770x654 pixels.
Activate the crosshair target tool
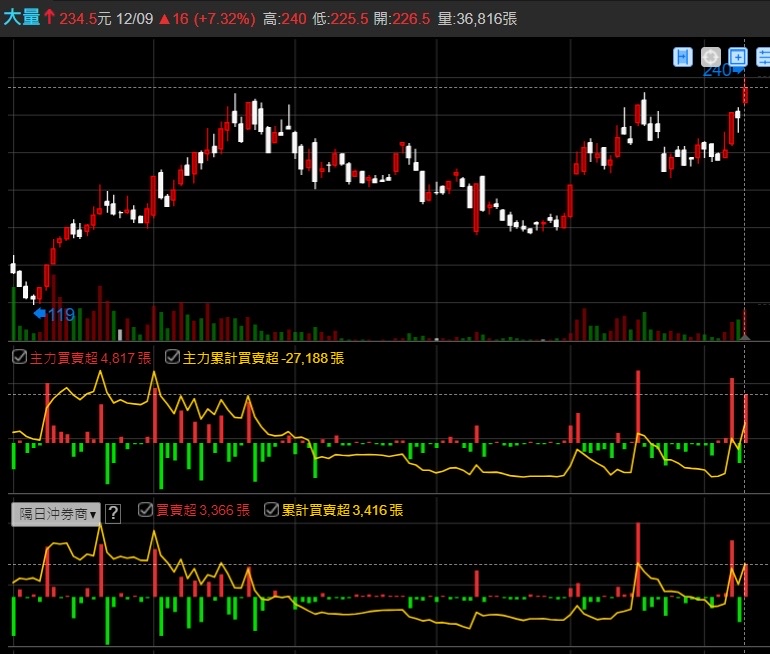711,57
